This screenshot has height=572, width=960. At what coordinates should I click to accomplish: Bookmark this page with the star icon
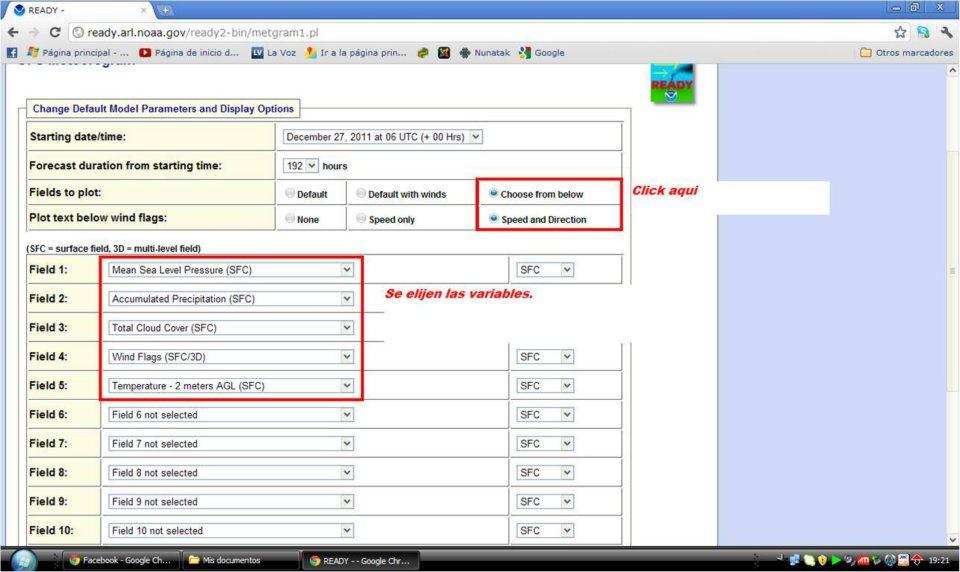point(900,32)
